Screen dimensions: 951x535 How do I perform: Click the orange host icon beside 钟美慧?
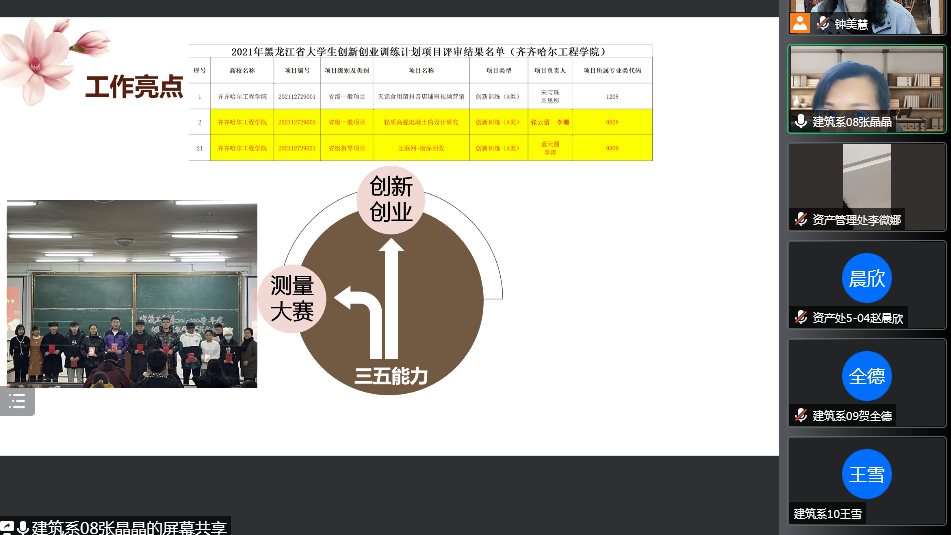[x=799, y=23]
